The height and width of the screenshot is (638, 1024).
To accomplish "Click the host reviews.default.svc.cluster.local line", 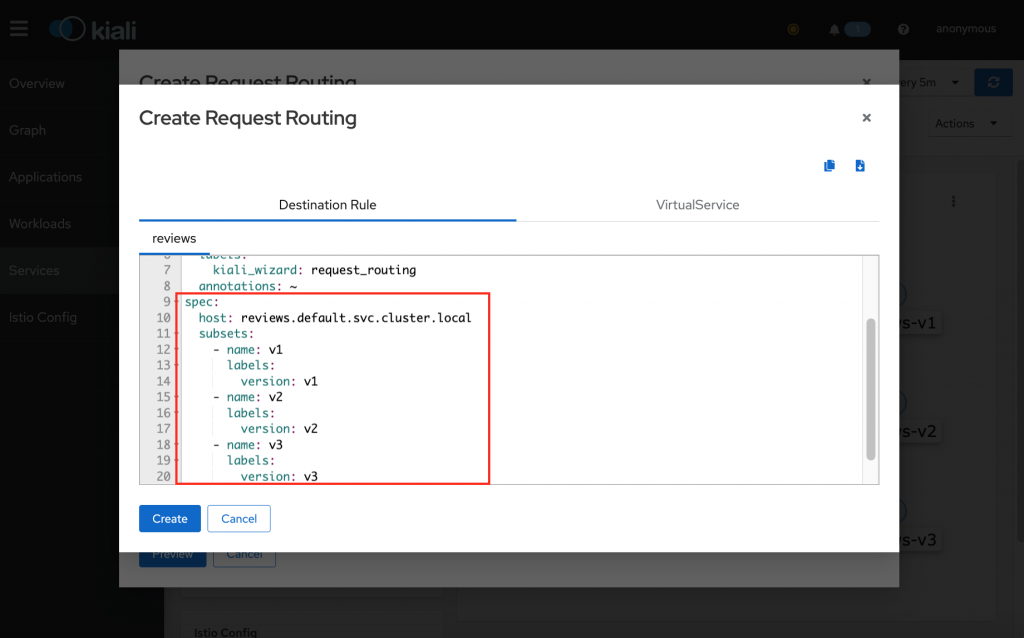I will pyautogui.click(x=335, y=318).
